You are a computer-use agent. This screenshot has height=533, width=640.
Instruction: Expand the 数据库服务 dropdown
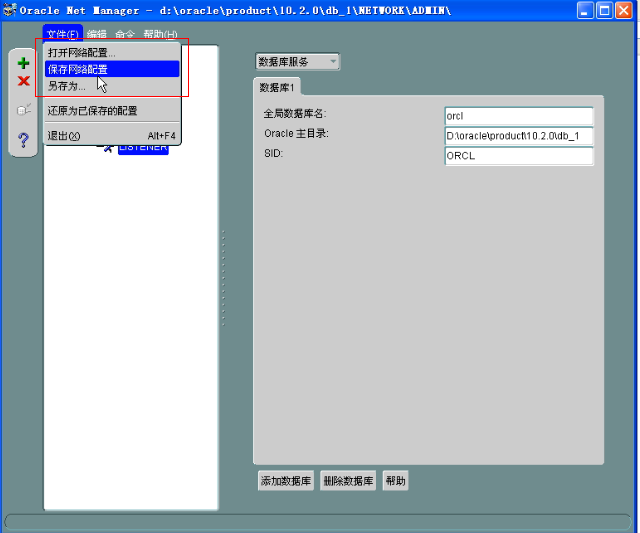(x=298, y=62)
